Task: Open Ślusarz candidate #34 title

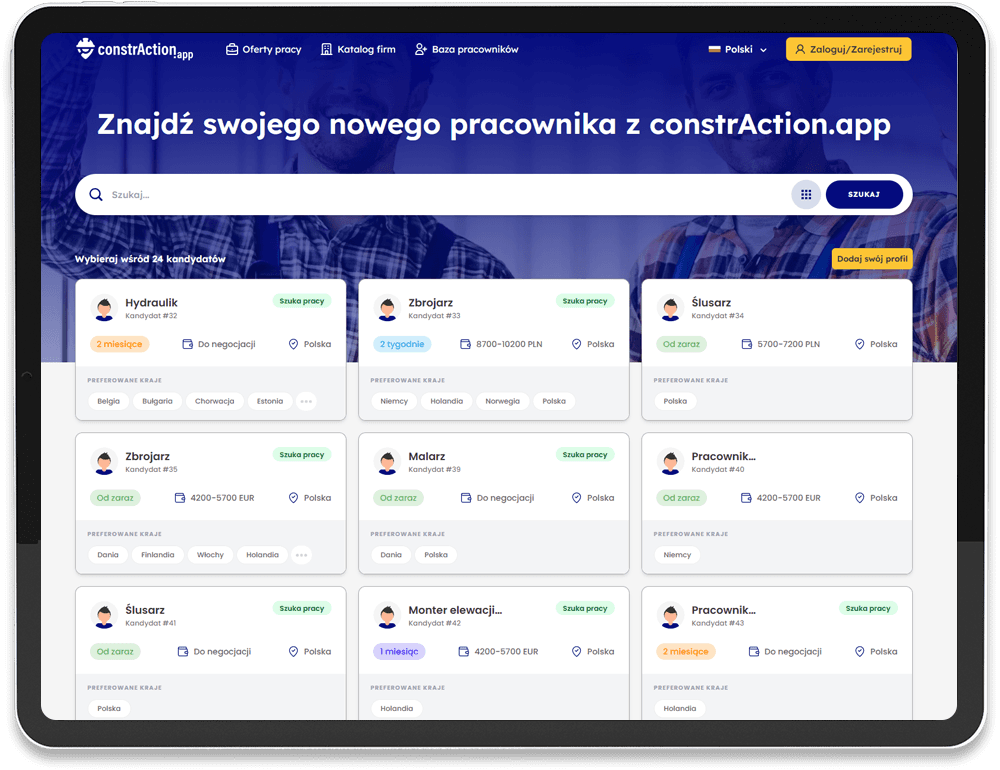Action: 711,302
